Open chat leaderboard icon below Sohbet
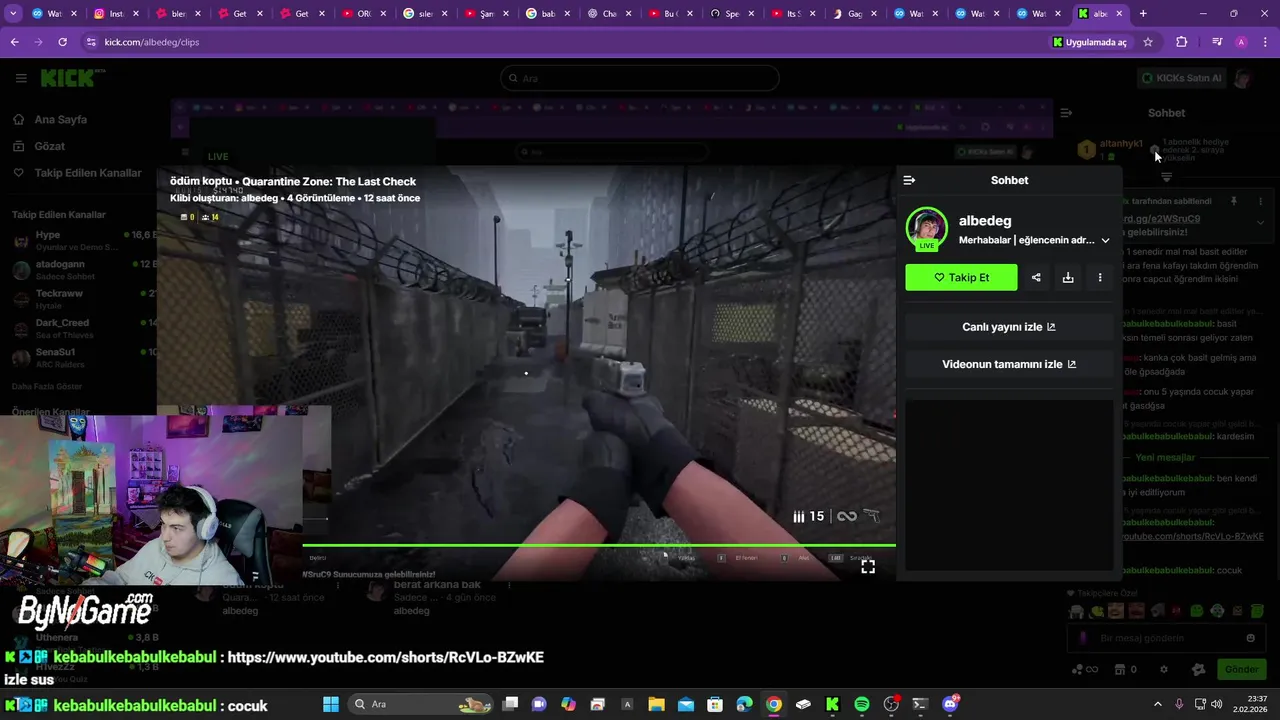This screenshot has width=1280, height=720. pos(1166,177)
